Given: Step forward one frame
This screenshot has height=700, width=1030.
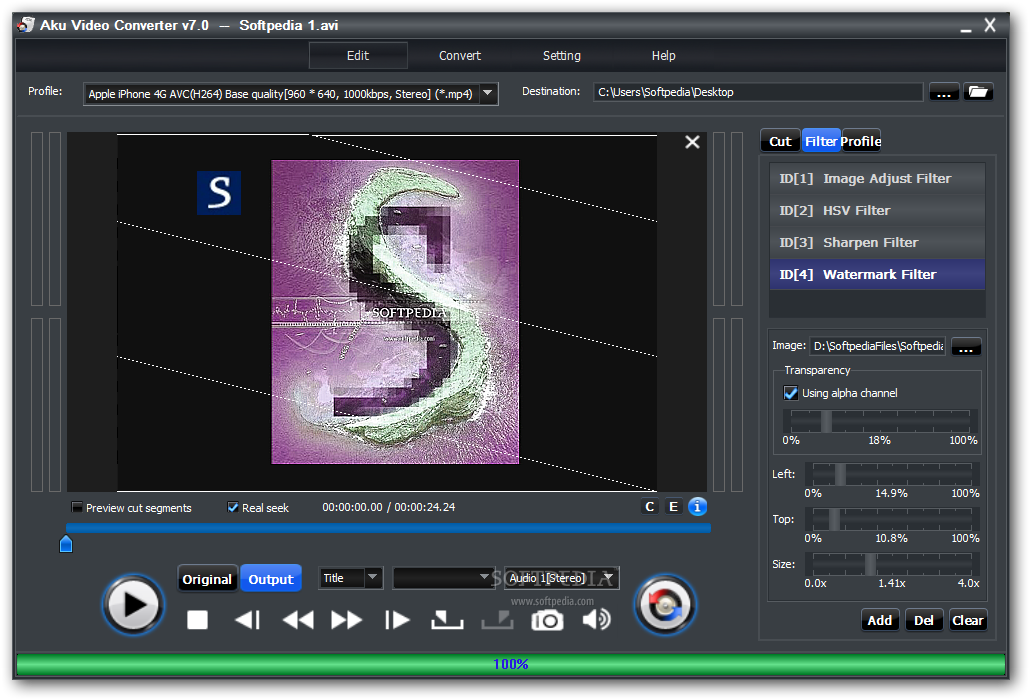Looking at the screenshot, I should [x=397, y=620].
